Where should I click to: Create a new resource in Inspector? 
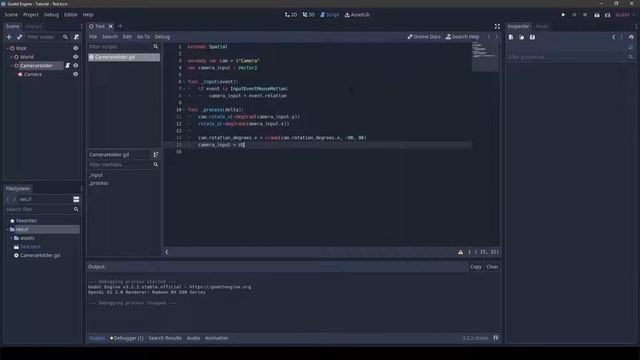pos(511,37)
